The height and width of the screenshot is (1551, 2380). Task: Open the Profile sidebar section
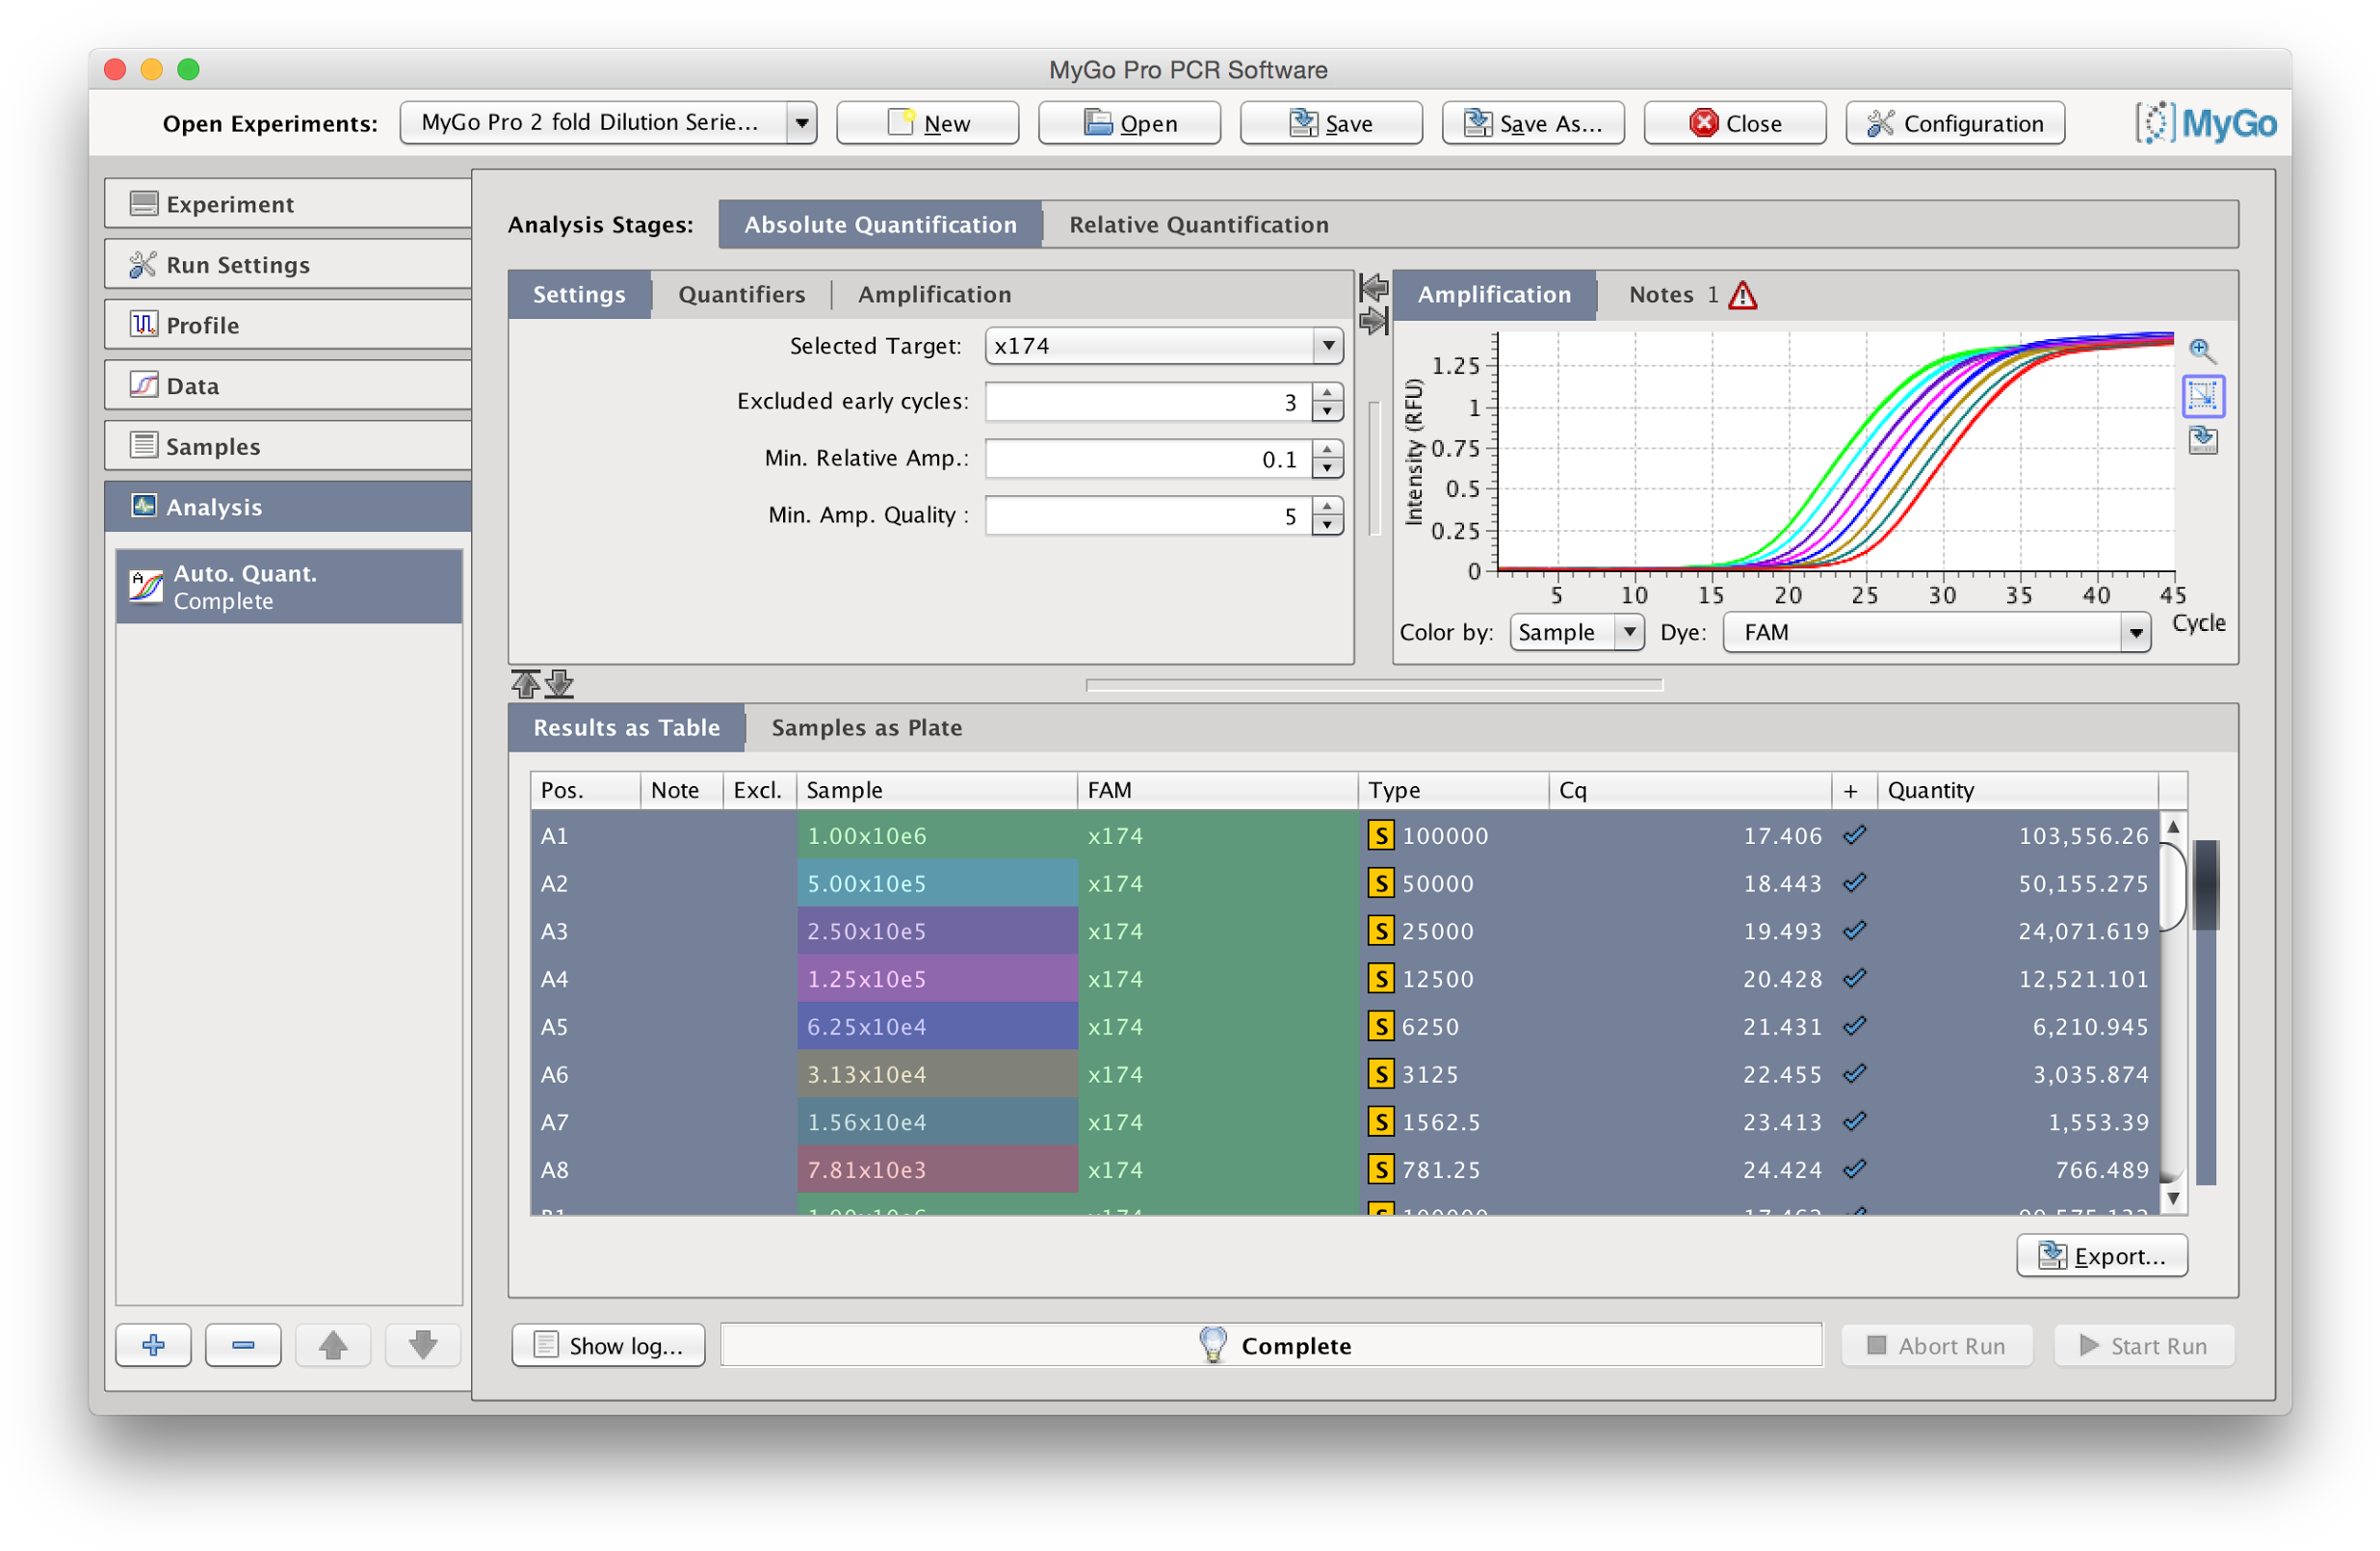[288, 325]
